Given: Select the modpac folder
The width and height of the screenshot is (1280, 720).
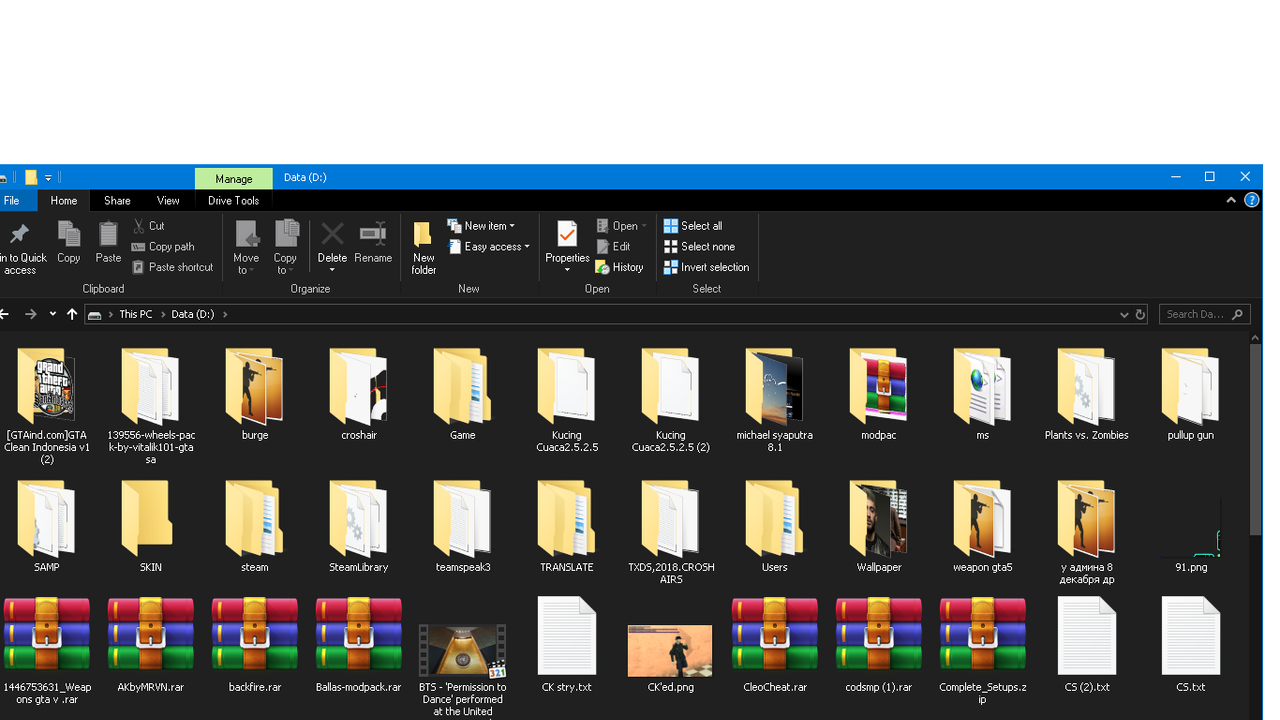Looking at the screenshot, I should [x=879, y=394].
